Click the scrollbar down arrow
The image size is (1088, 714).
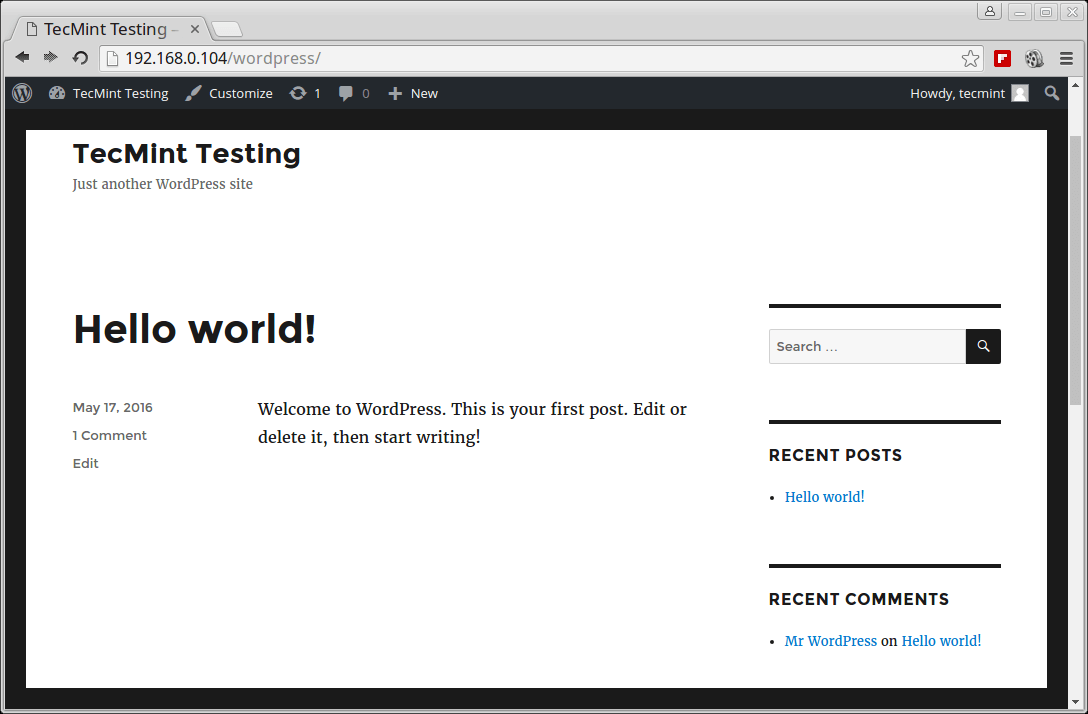click(1076, 702)
